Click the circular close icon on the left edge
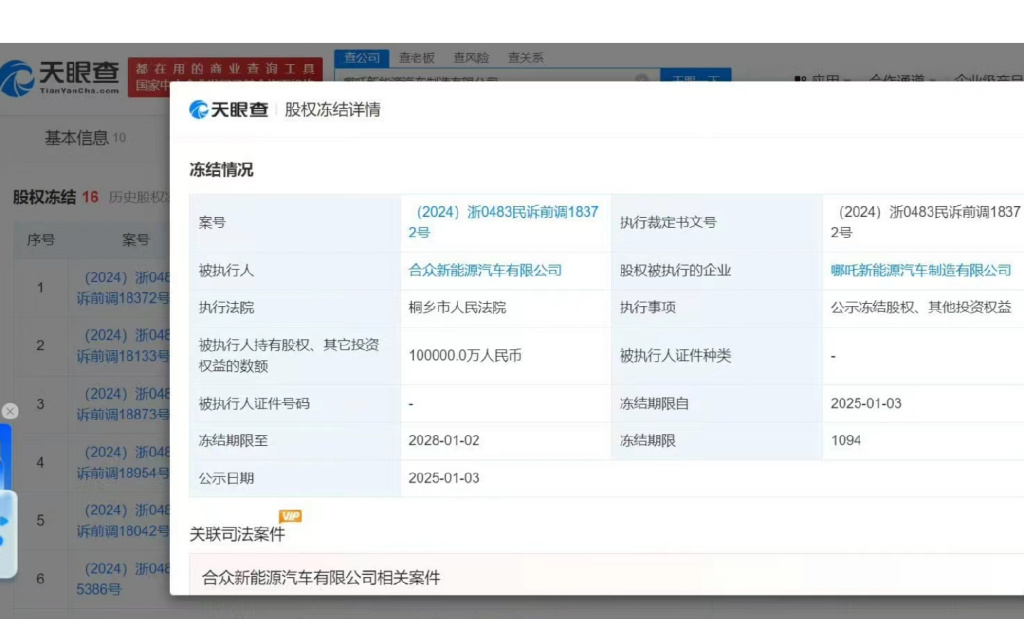Screen dimensions: 1024x619 [10, 410]
